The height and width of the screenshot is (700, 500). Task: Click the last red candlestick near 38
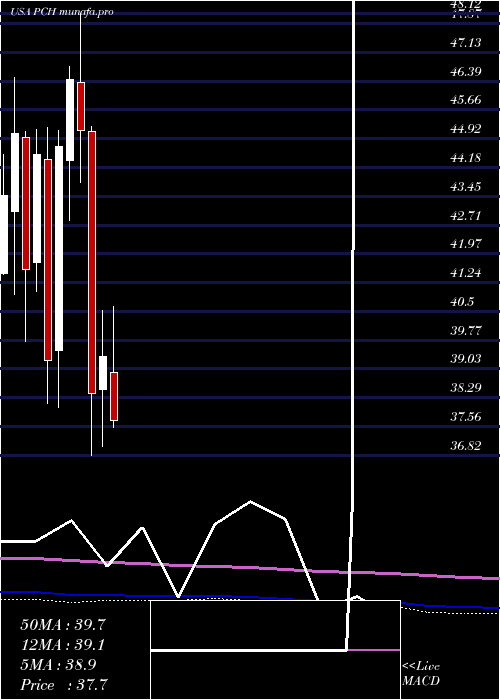point(114,396)
